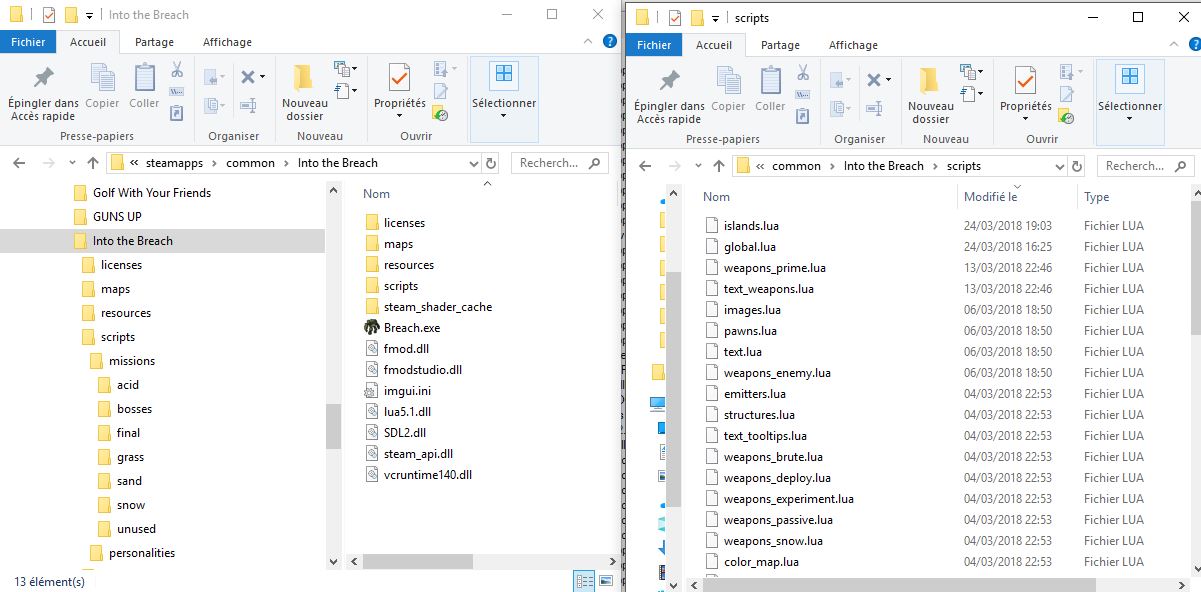Sort by Modifié le column header

tap(990, 197)
